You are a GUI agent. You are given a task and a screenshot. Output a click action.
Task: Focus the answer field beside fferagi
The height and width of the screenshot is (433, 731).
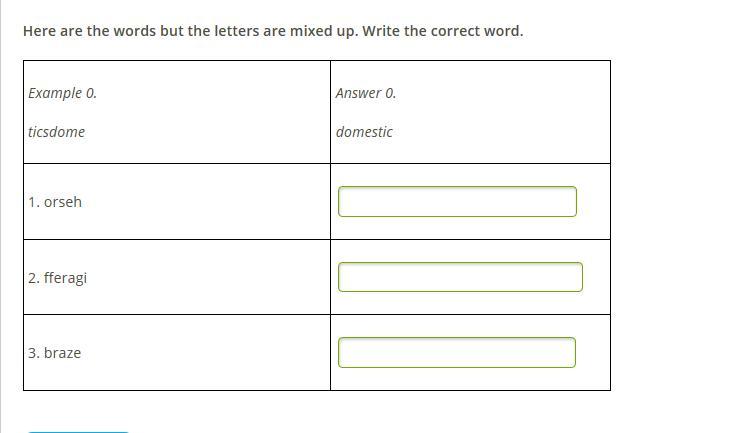460,277
